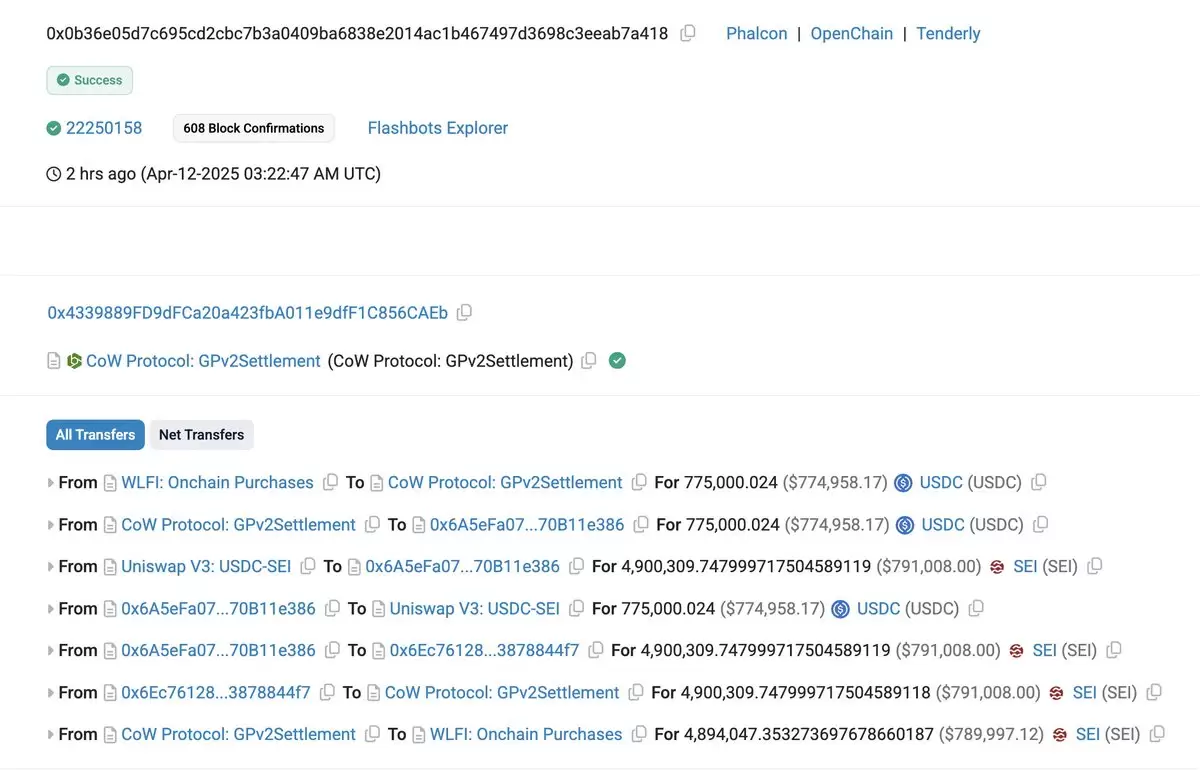The image size is (1200, 770).
Task: Click the amount 4,900,309.747999717504589118
Action: coord(805,692)
